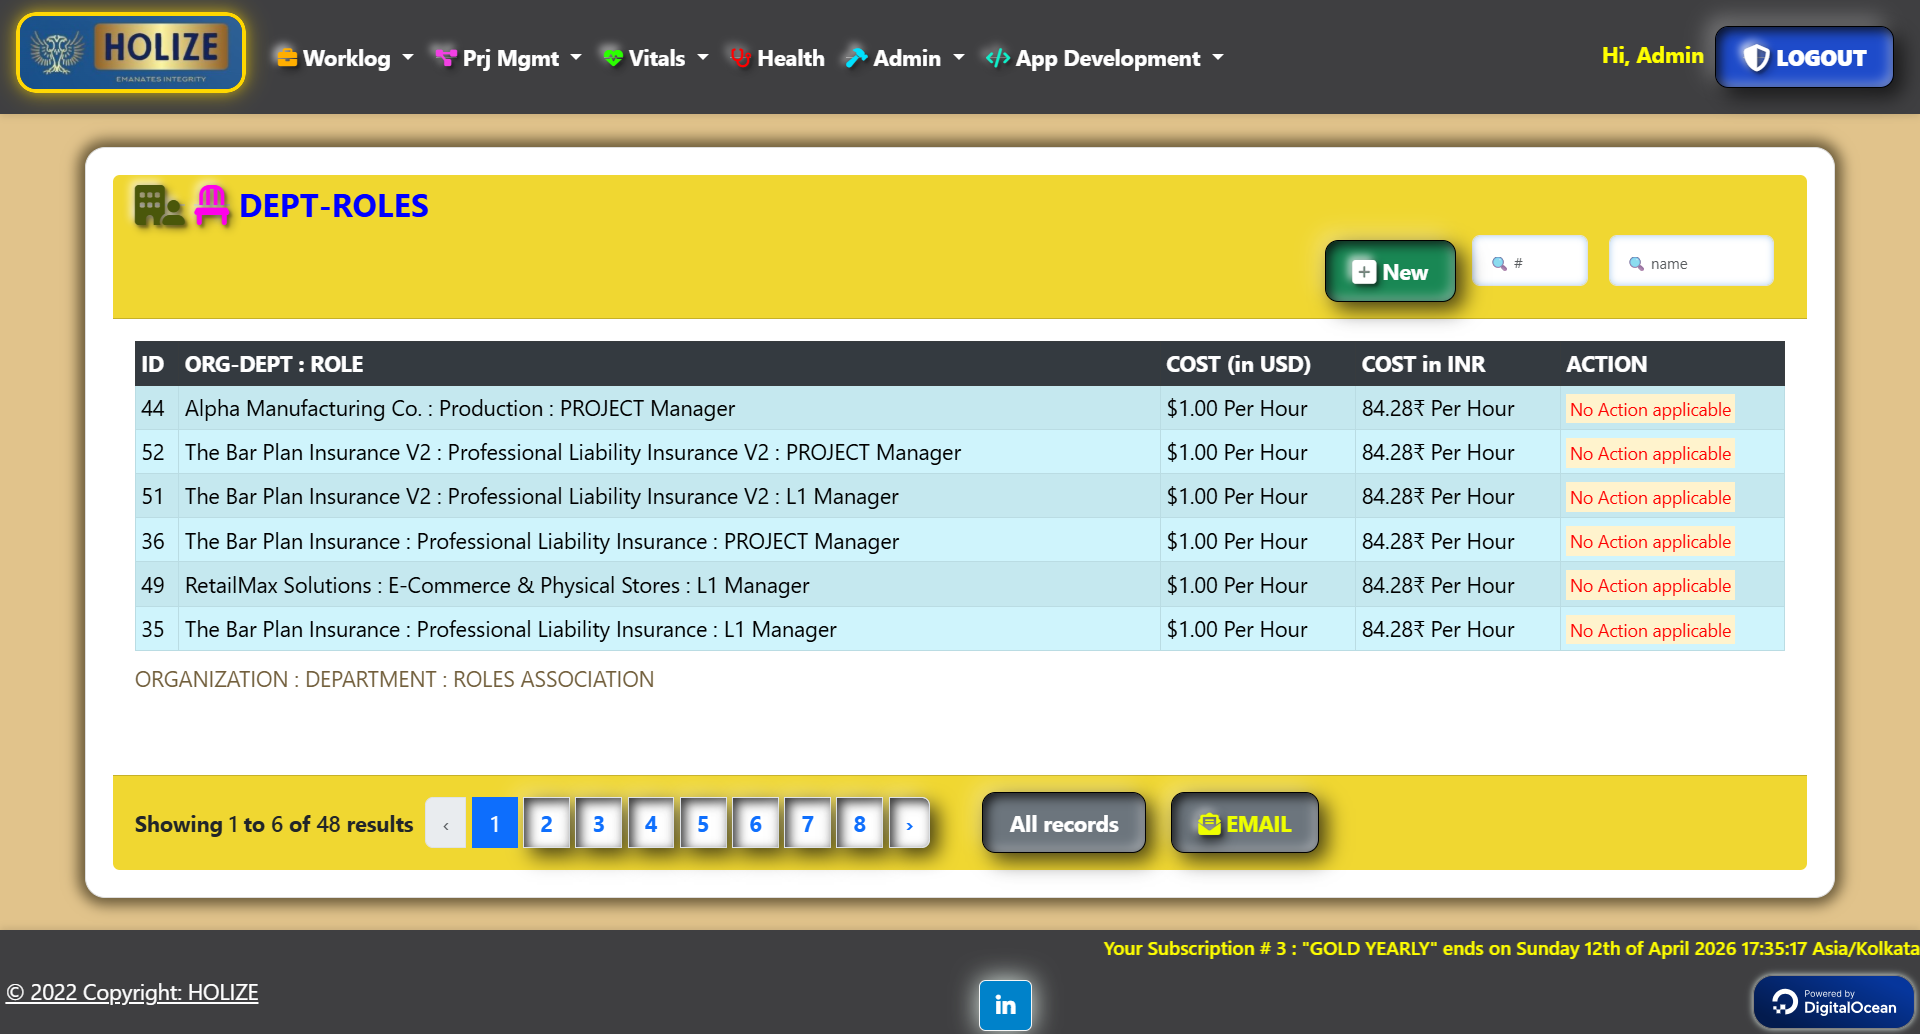1920x1034 pixels.
Task: Expand the Admin dropdown arrow
Action: 959,58
